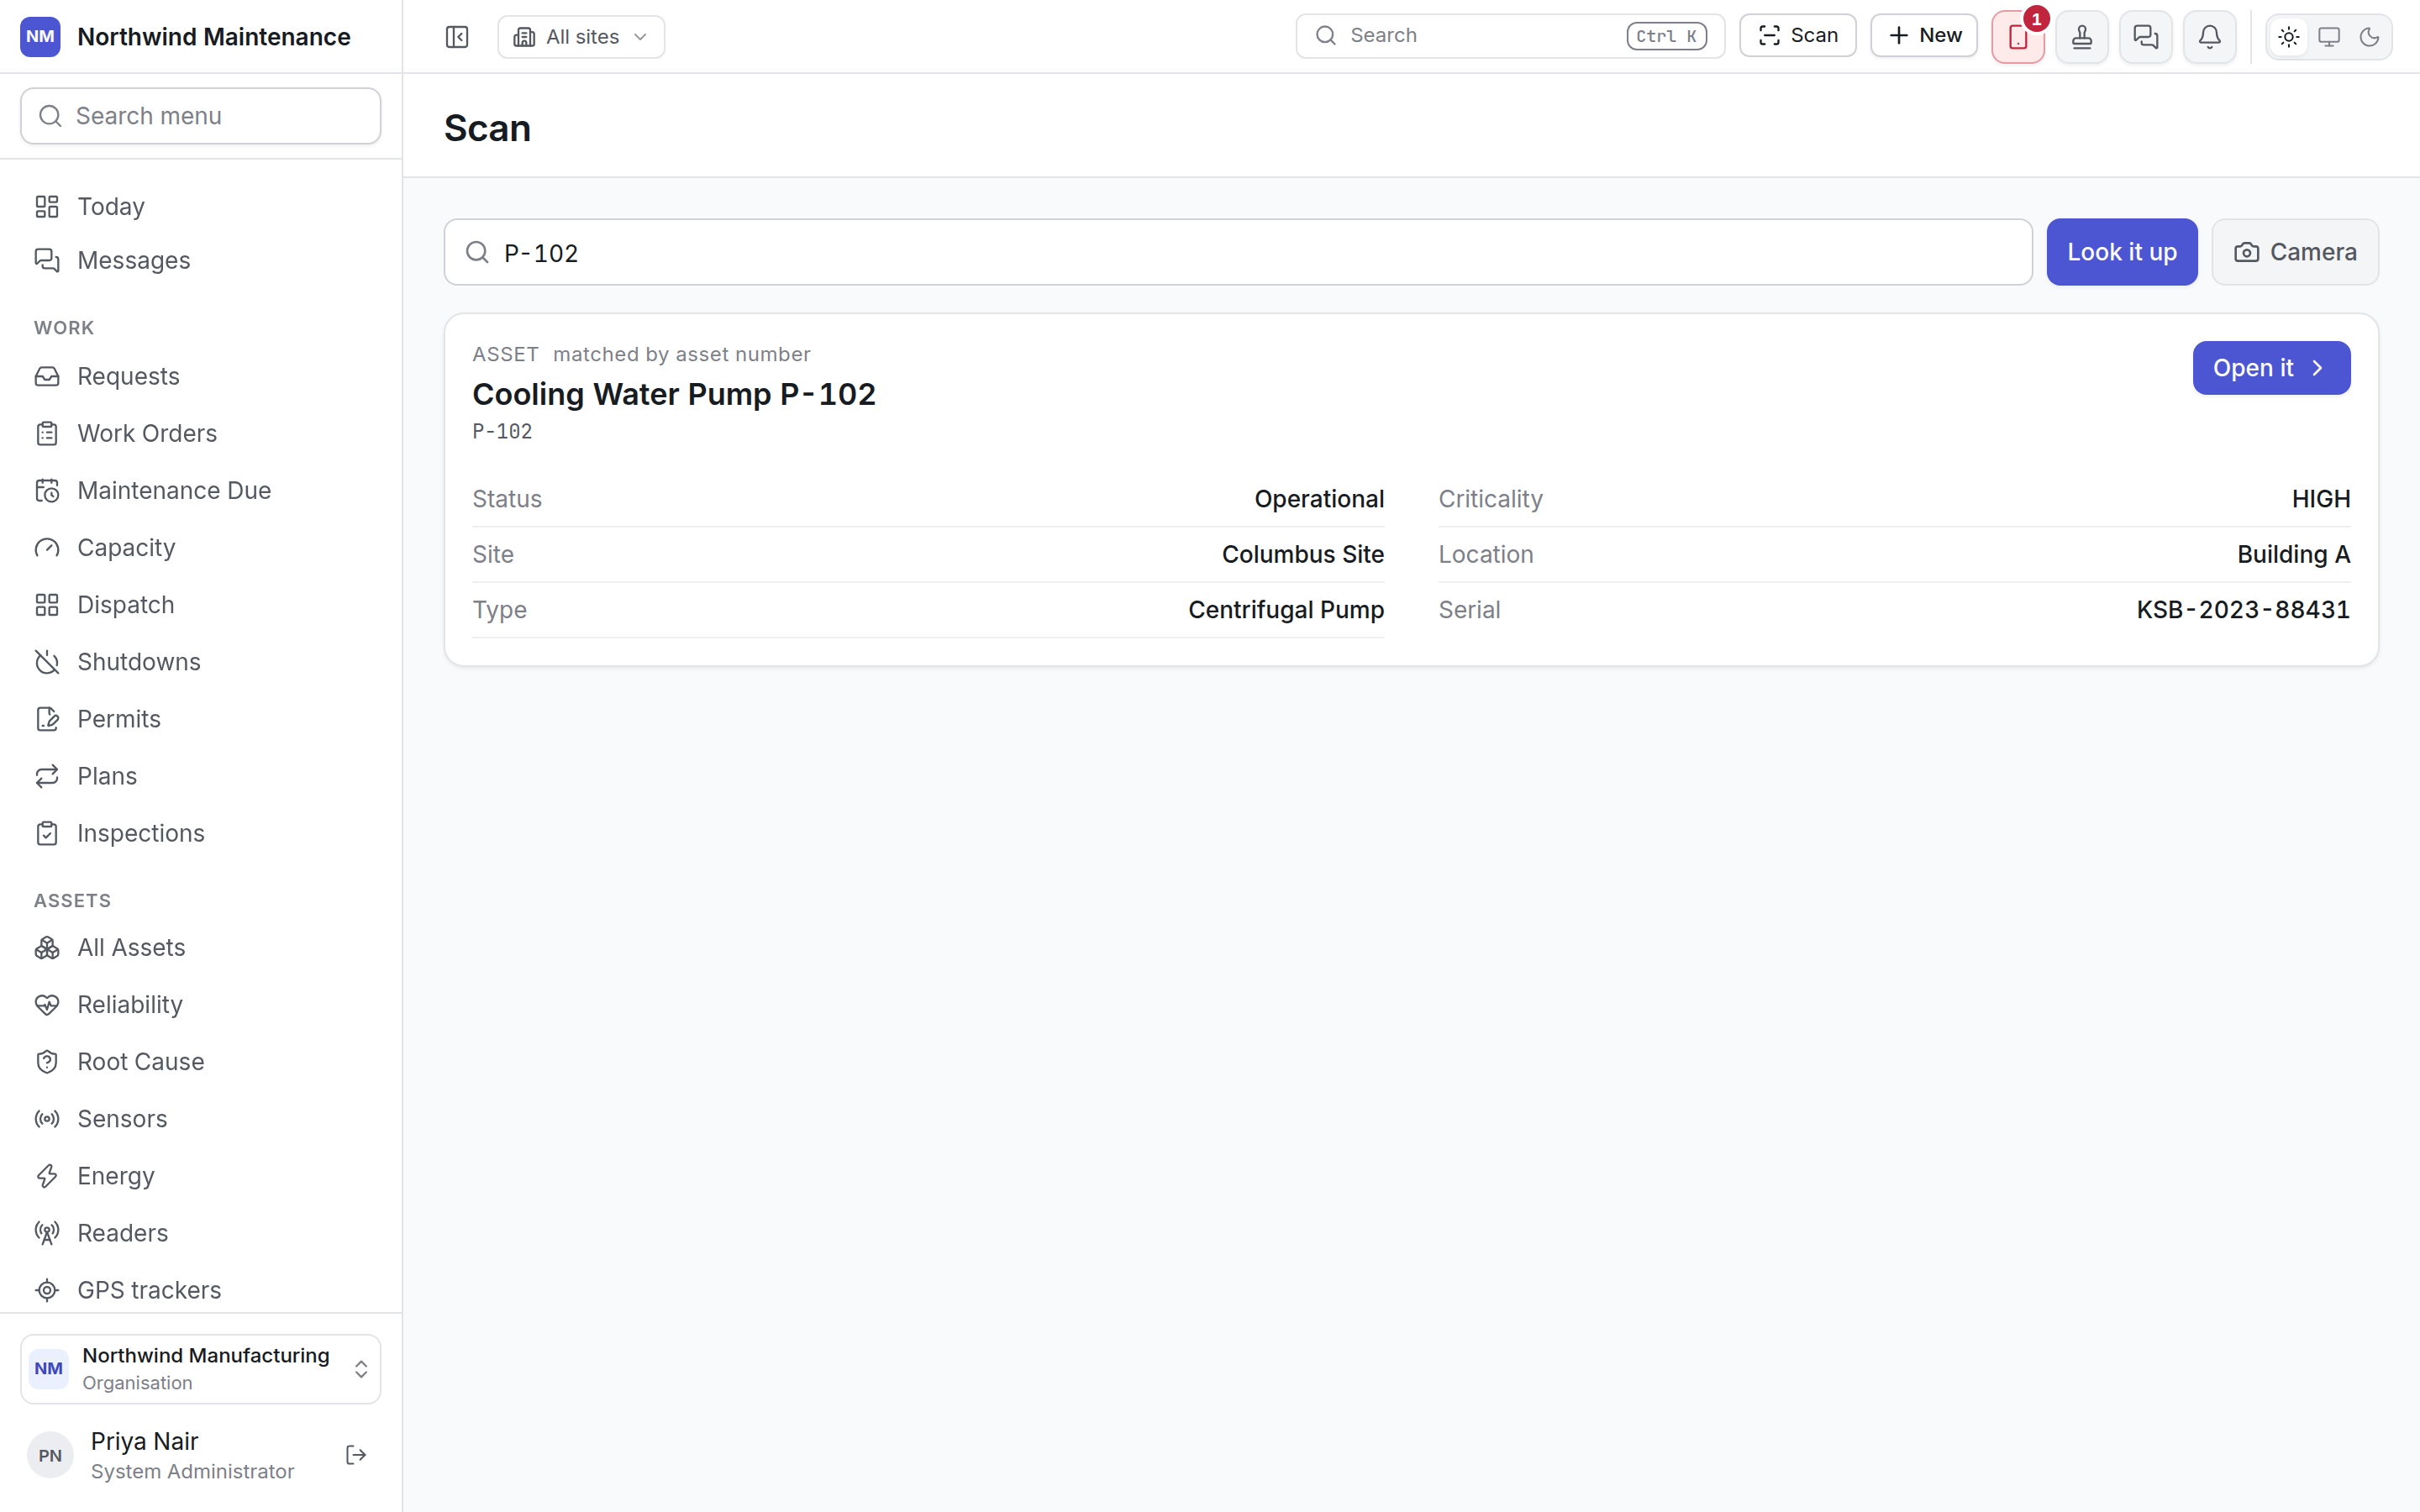The height and width of the screenshot is (1512, 2420).
Task: Click the stamp icon in top bar
Action: [2082, 37]
